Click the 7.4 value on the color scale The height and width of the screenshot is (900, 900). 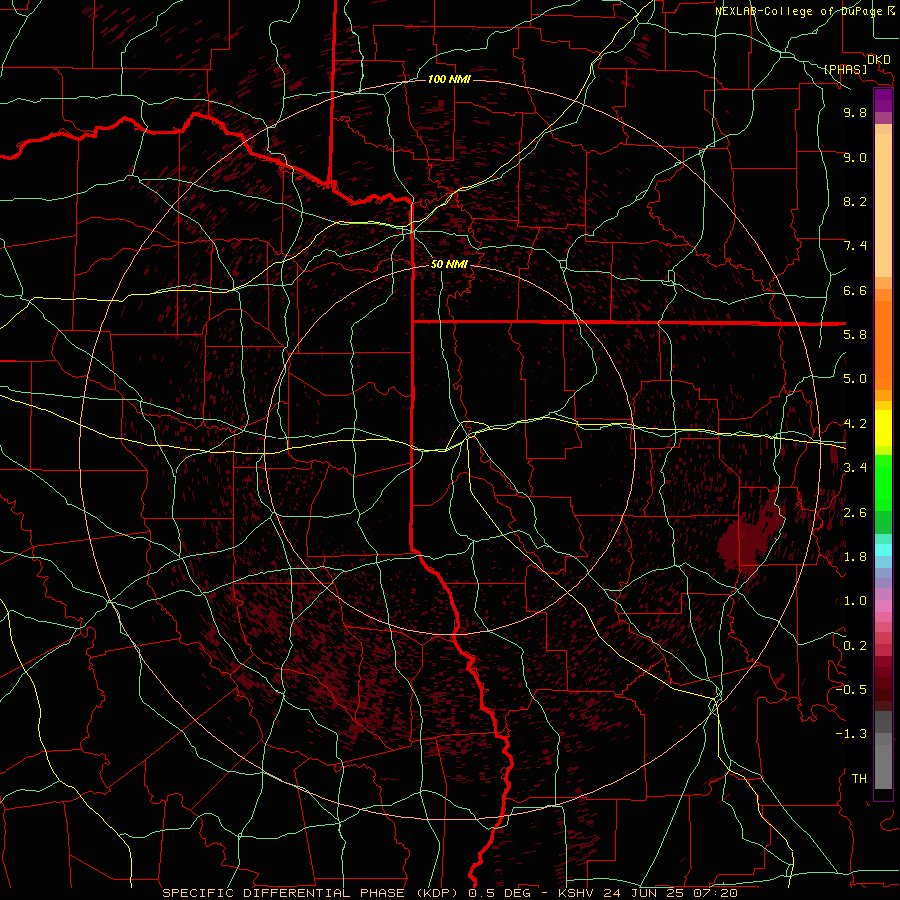click(x=855, y=246)
